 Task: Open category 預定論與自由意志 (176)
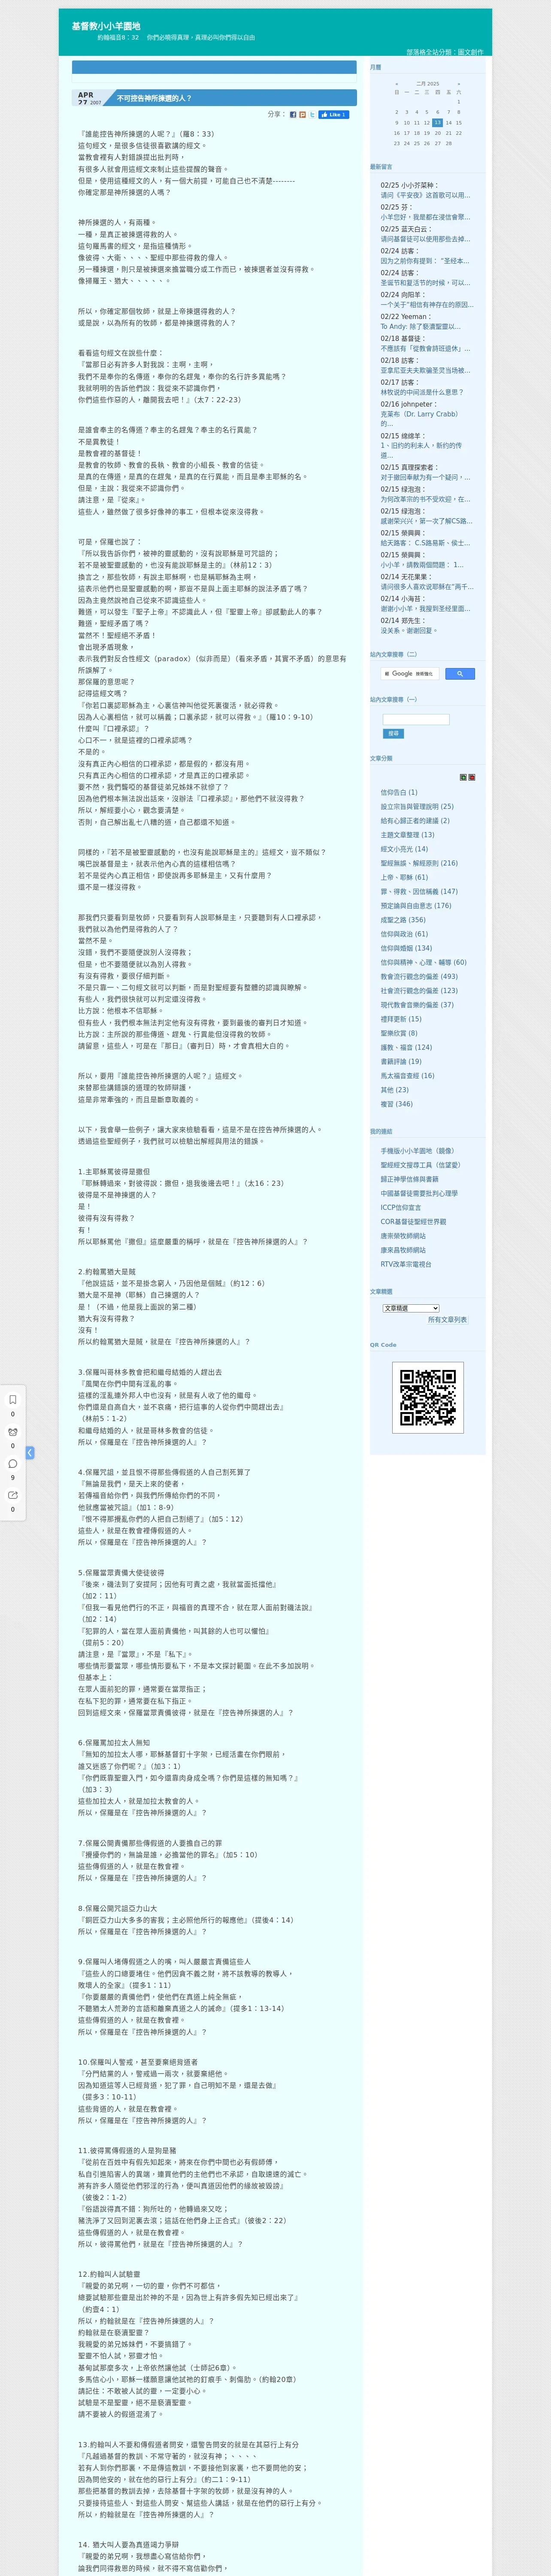click(416, 905)
